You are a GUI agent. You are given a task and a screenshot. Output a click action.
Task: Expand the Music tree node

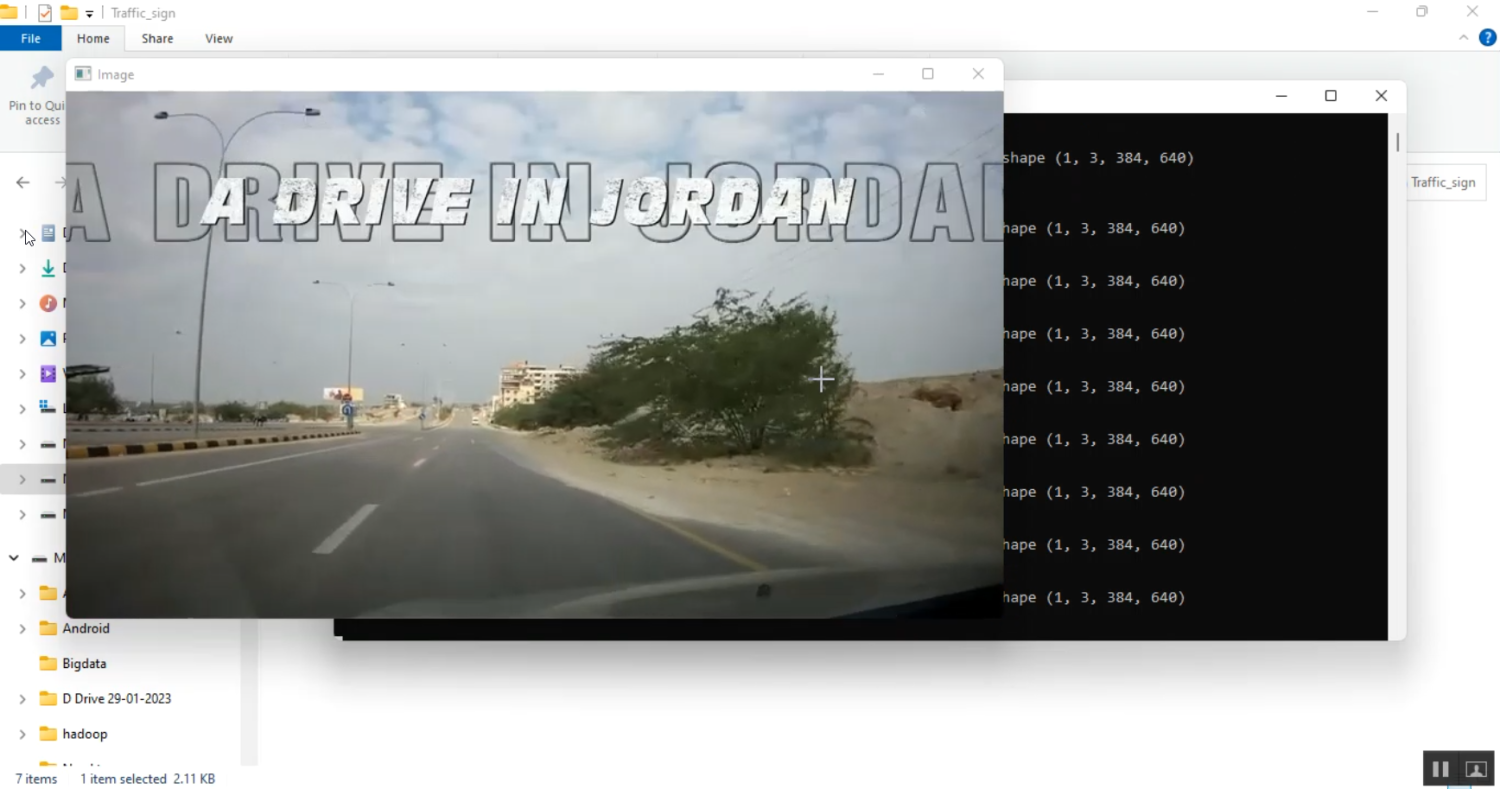22,303
